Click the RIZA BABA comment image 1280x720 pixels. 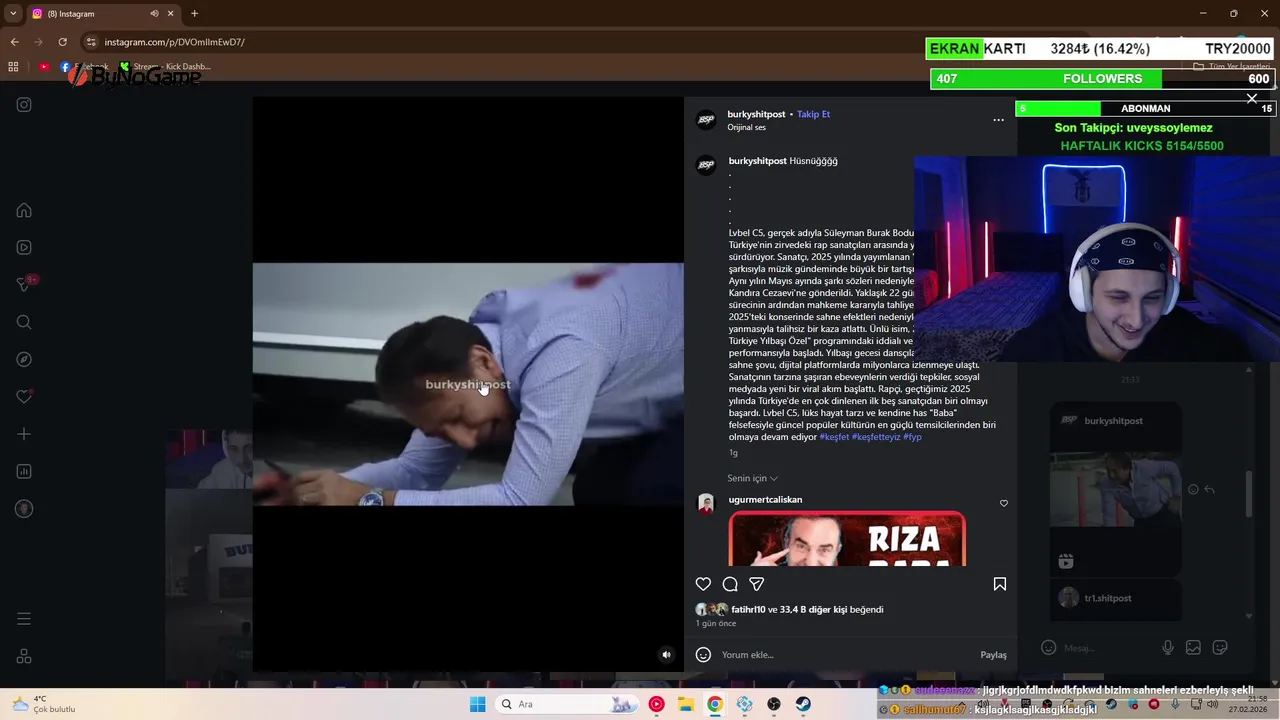tap(847, 539)
